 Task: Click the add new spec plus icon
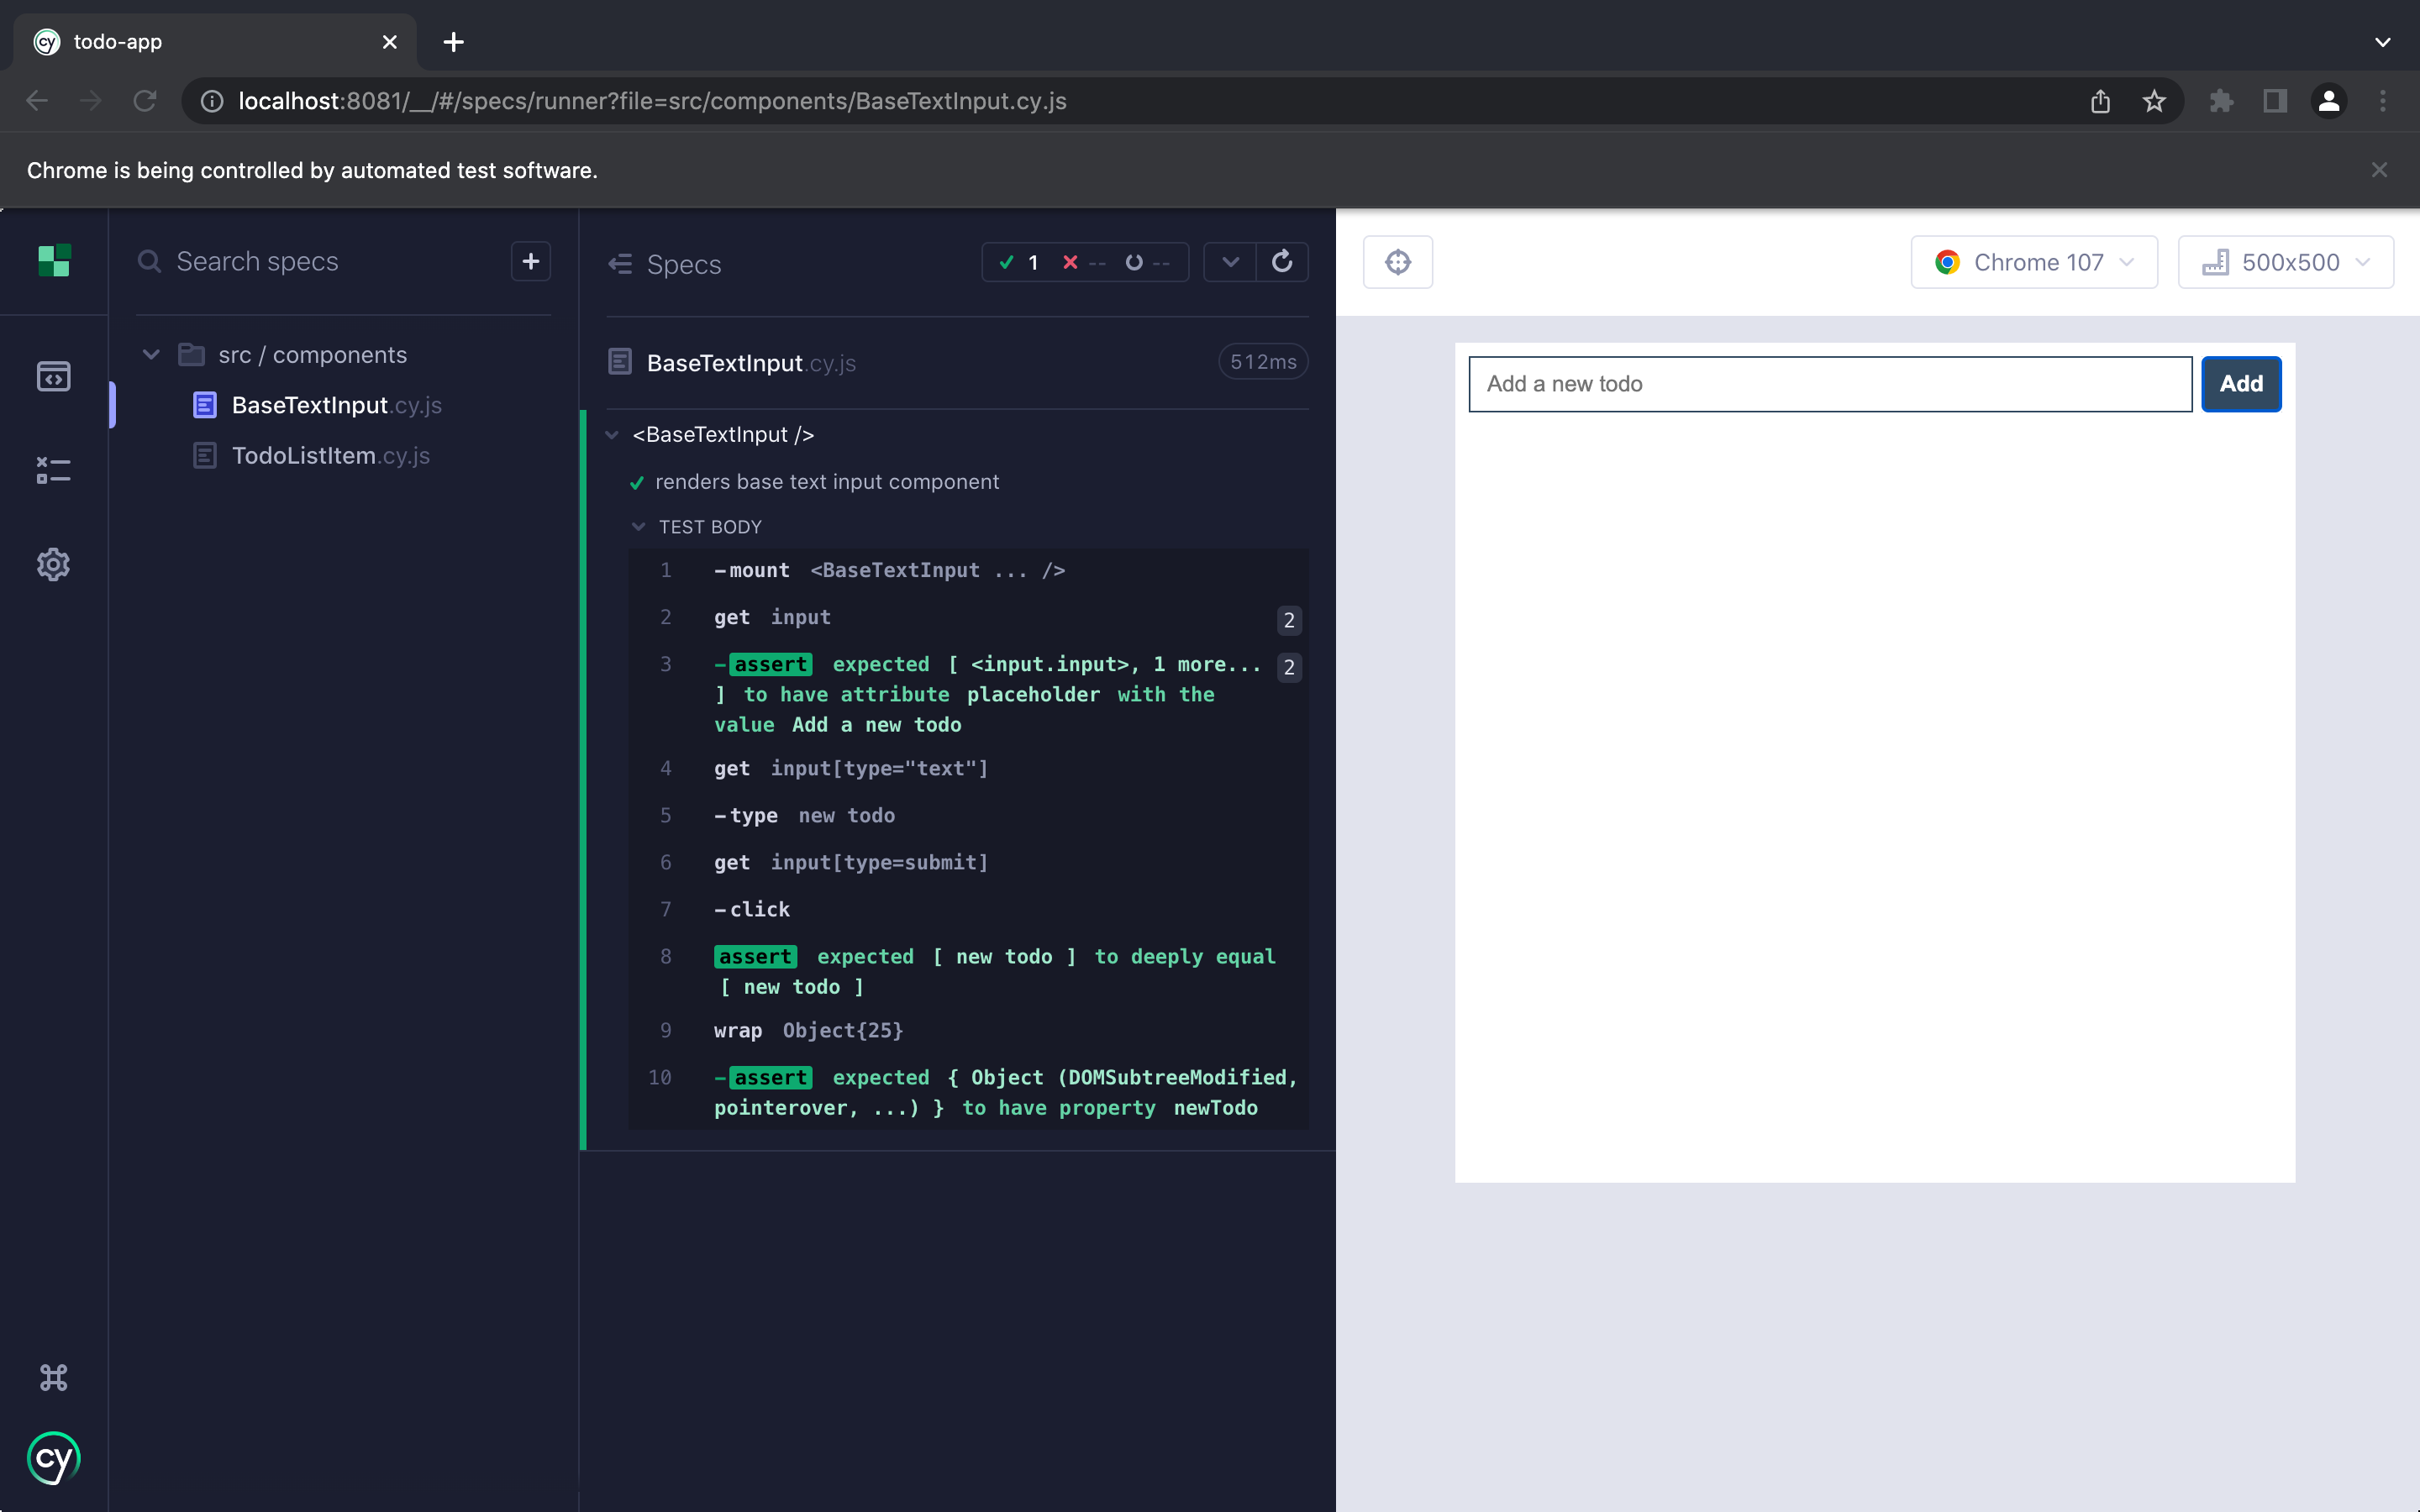tap(531, 261)
